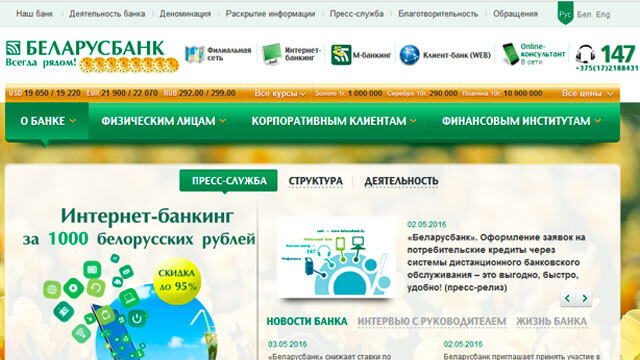Open Обращения top link
Viewport: 640px width, 360px height.
[515, 14]
